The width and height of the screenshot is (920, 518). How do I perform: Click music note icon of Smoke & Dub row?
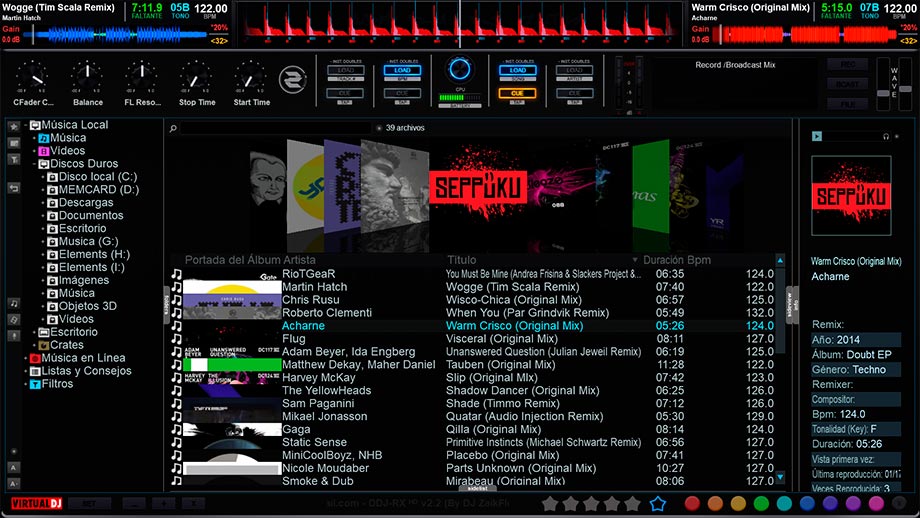click(177, 481)
